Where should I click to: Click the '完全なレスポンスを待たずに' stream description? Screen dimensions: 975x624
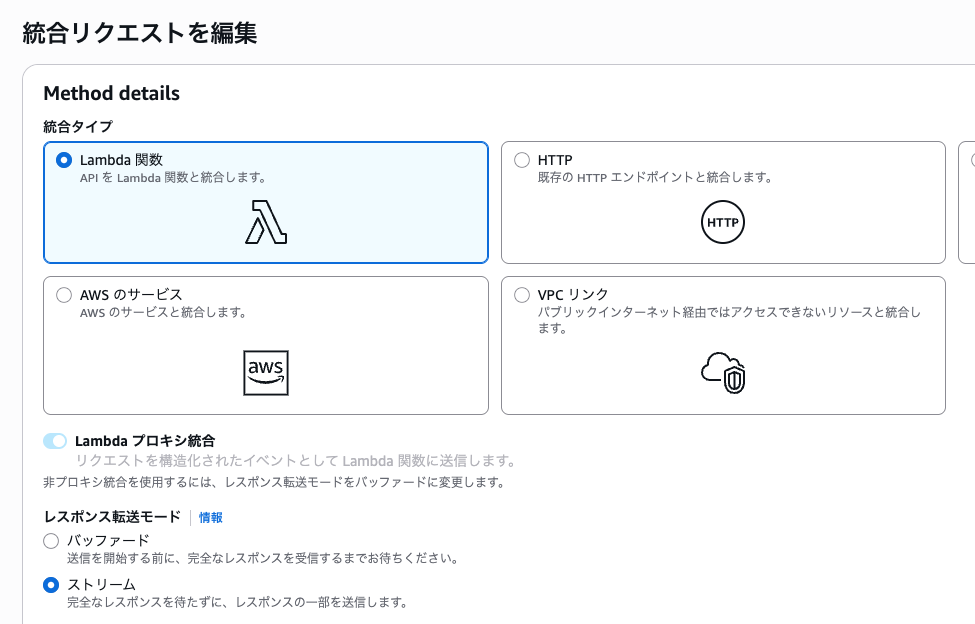tap(238, 602)
